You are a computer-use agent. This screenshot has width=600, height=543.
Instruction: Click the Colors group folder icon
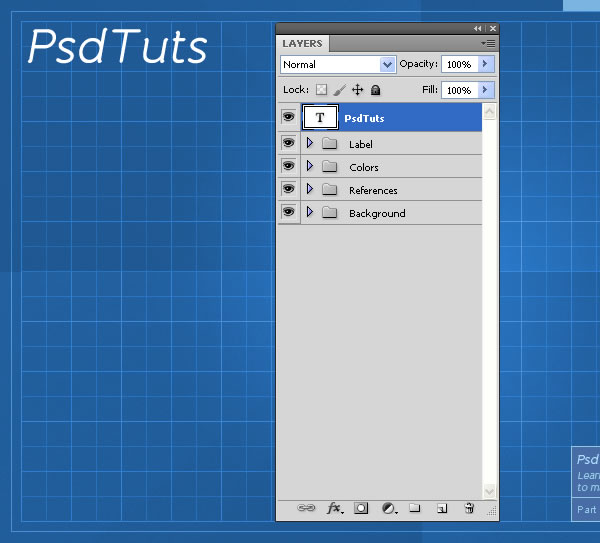[329, 166]
